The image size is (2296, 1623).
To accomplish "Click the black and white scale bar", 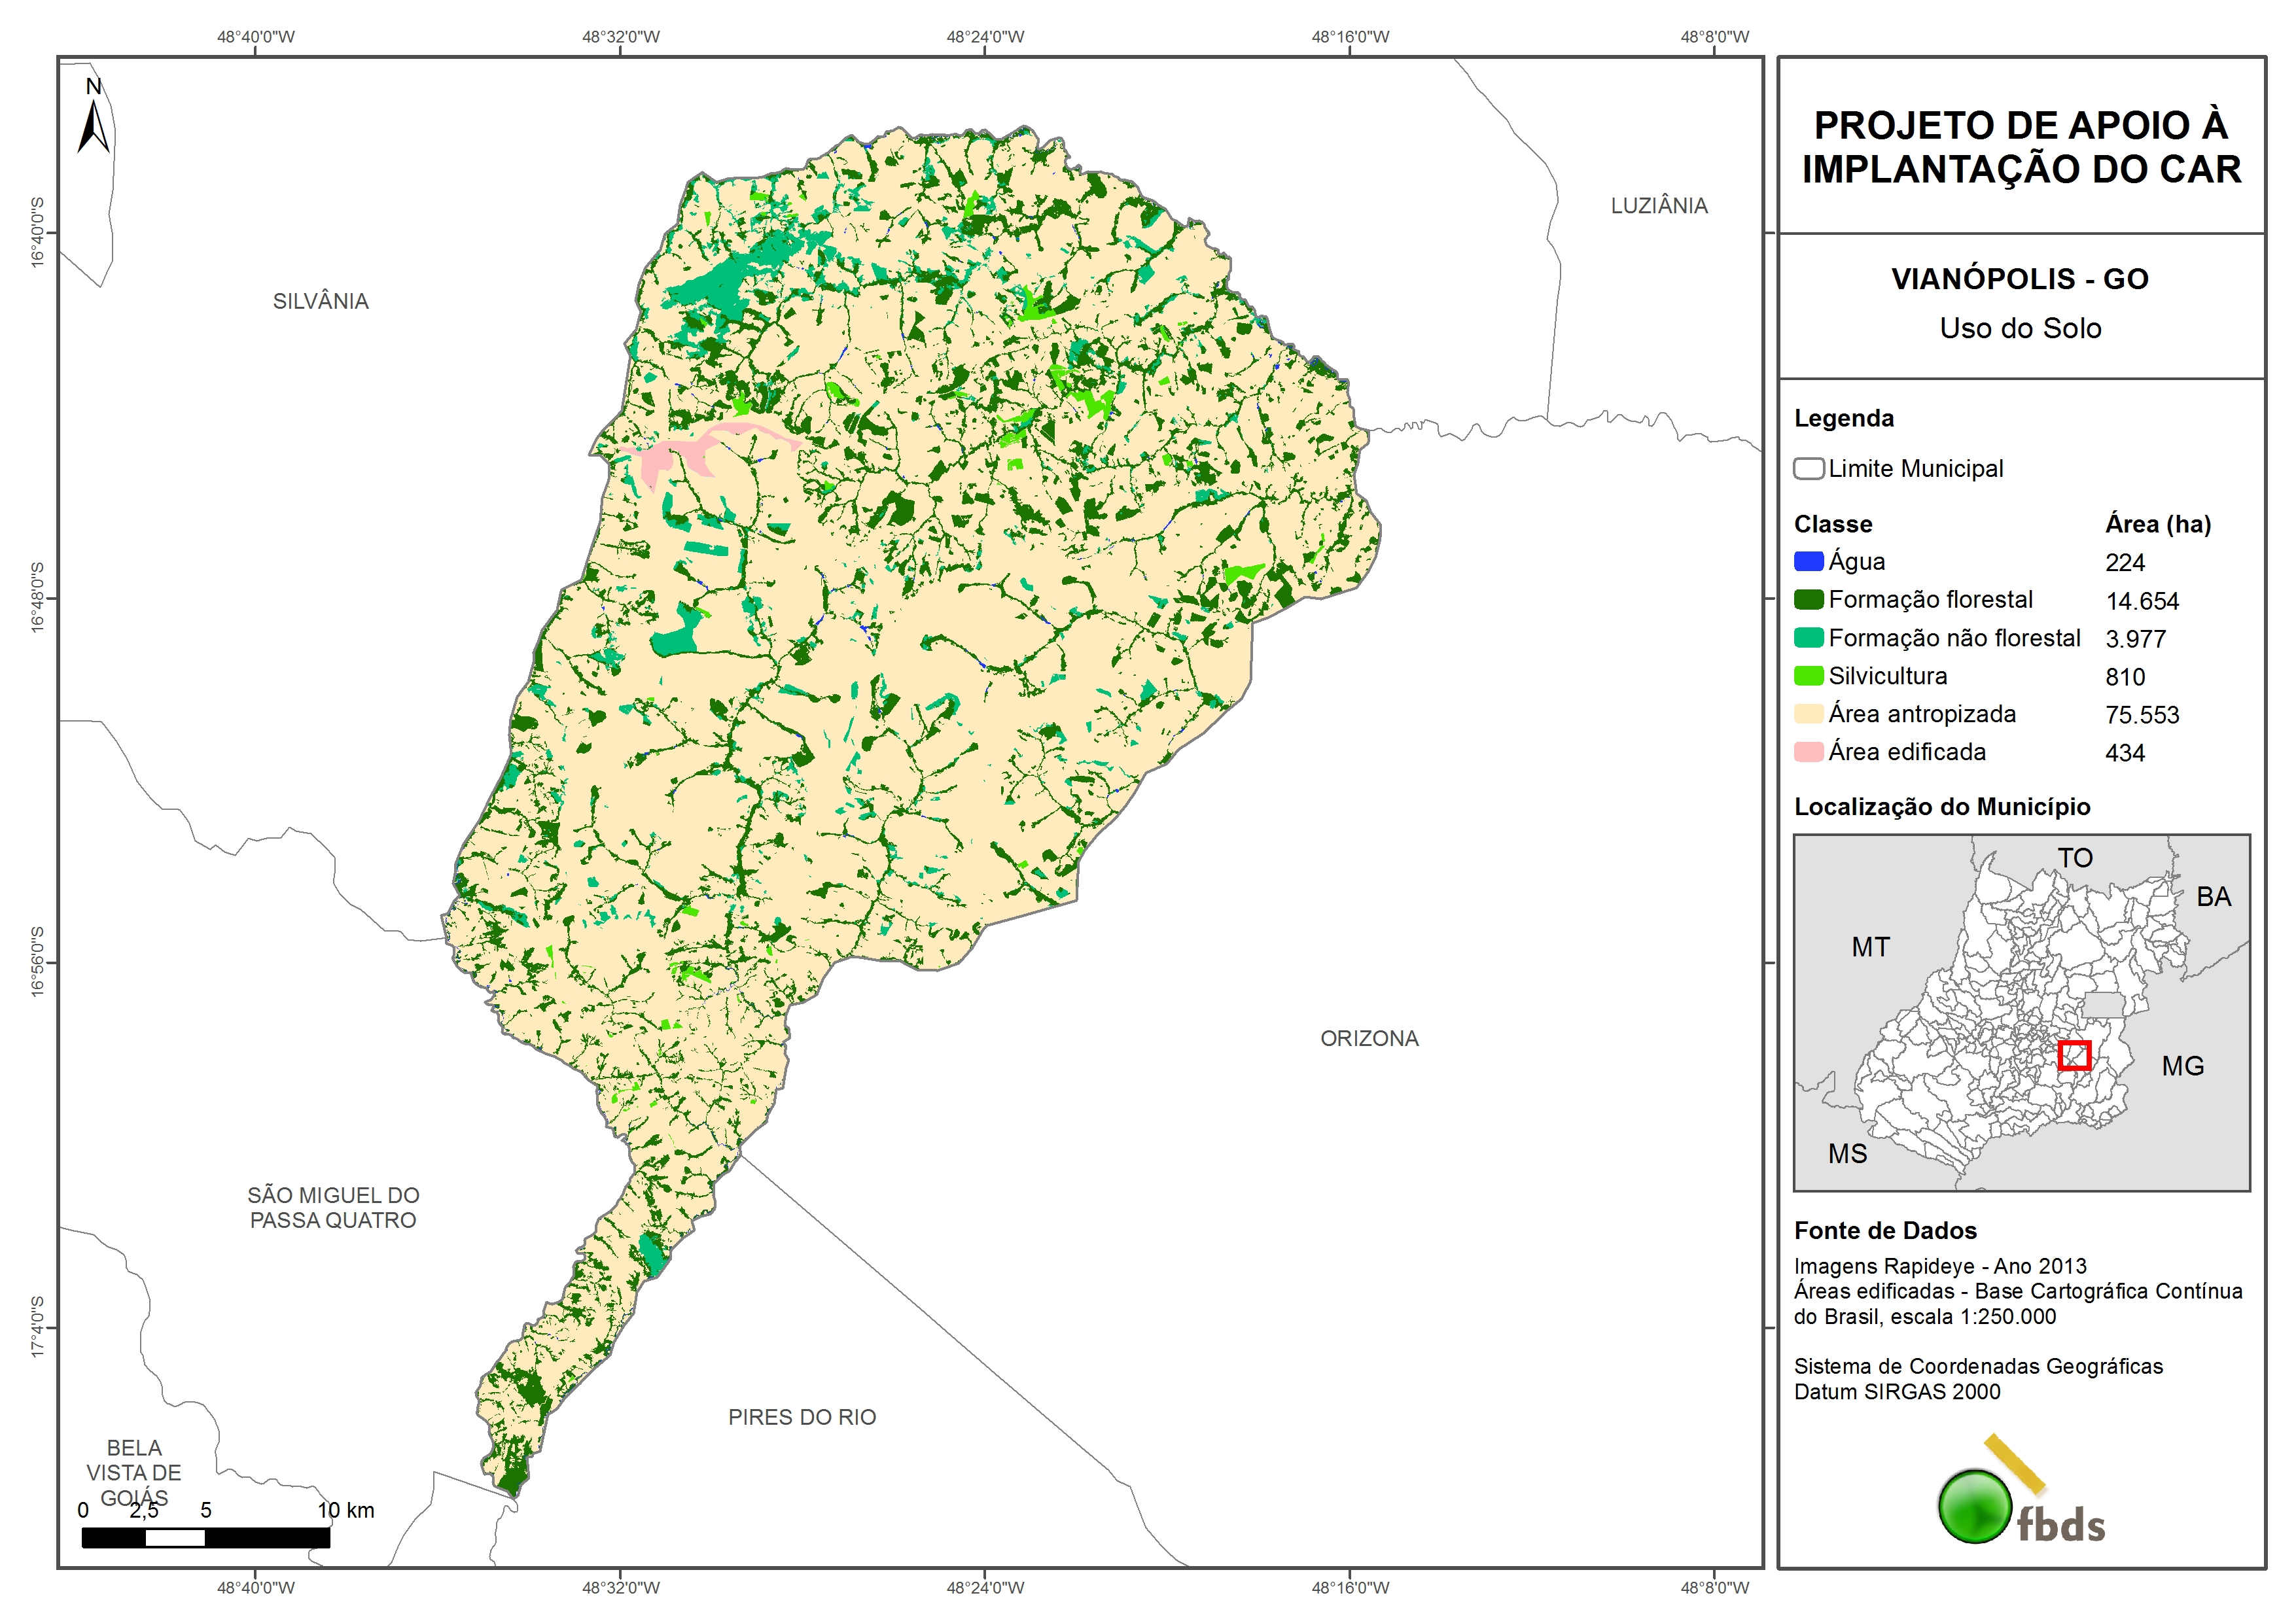I will pos(205,1538).
